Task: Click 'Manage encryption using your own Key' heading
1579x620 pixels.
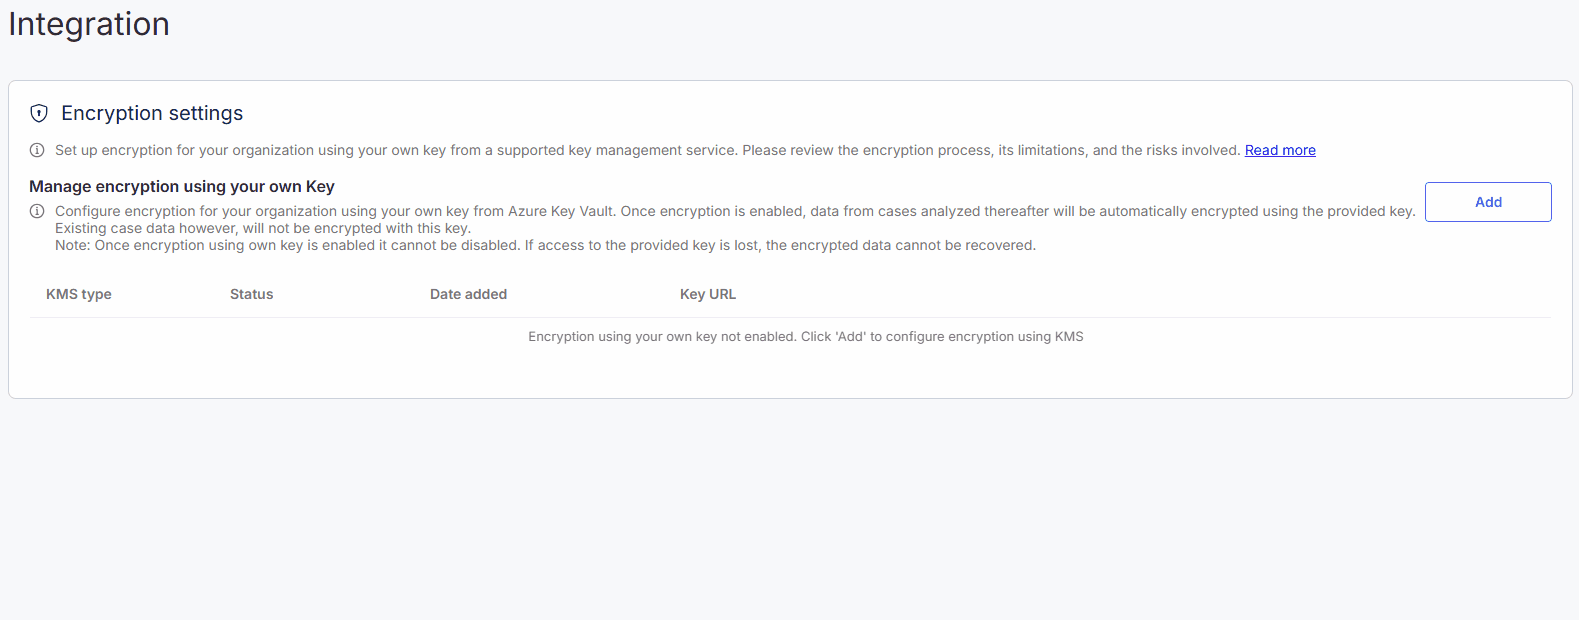Action: click(182, 186)
